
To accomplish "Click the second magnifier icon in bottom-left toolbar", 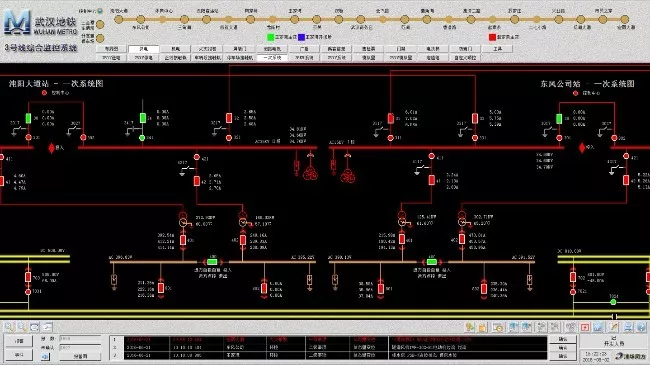I will 22,327.
